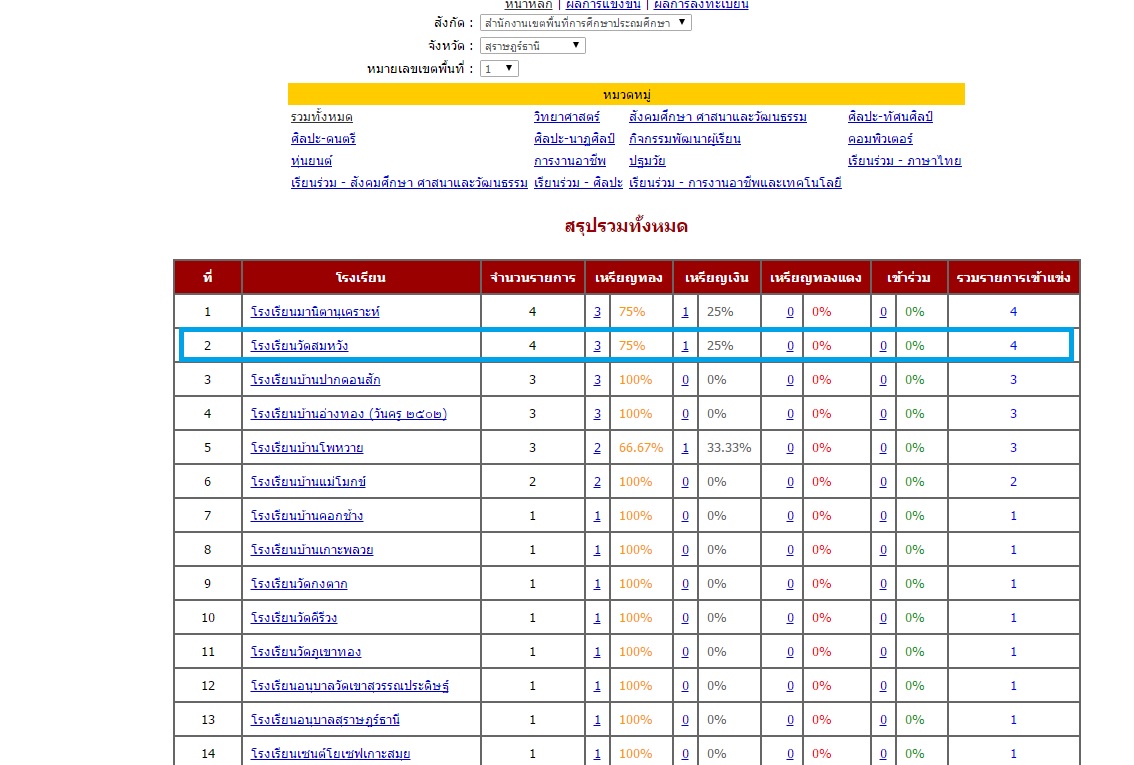
Task: Select the รวมทั้งหมด category link
Action: click(x=321, y=117)
